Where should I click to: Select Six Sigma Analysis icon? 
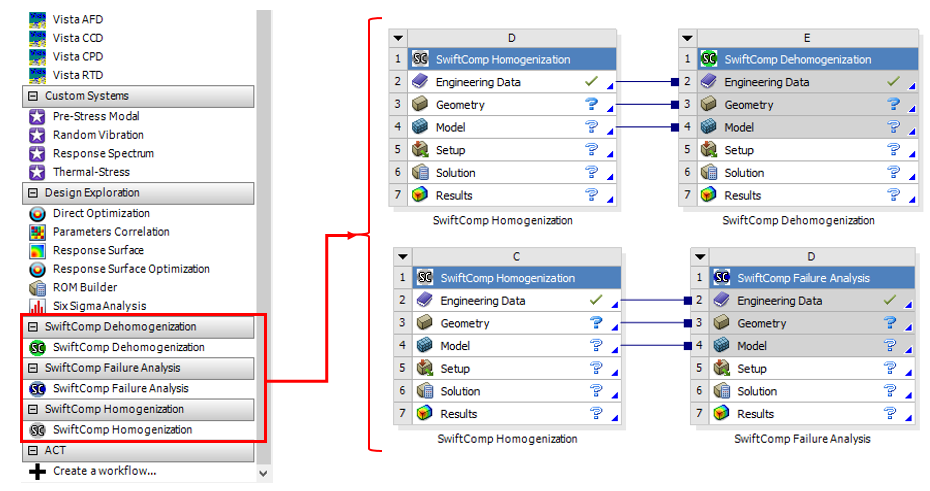37,306
